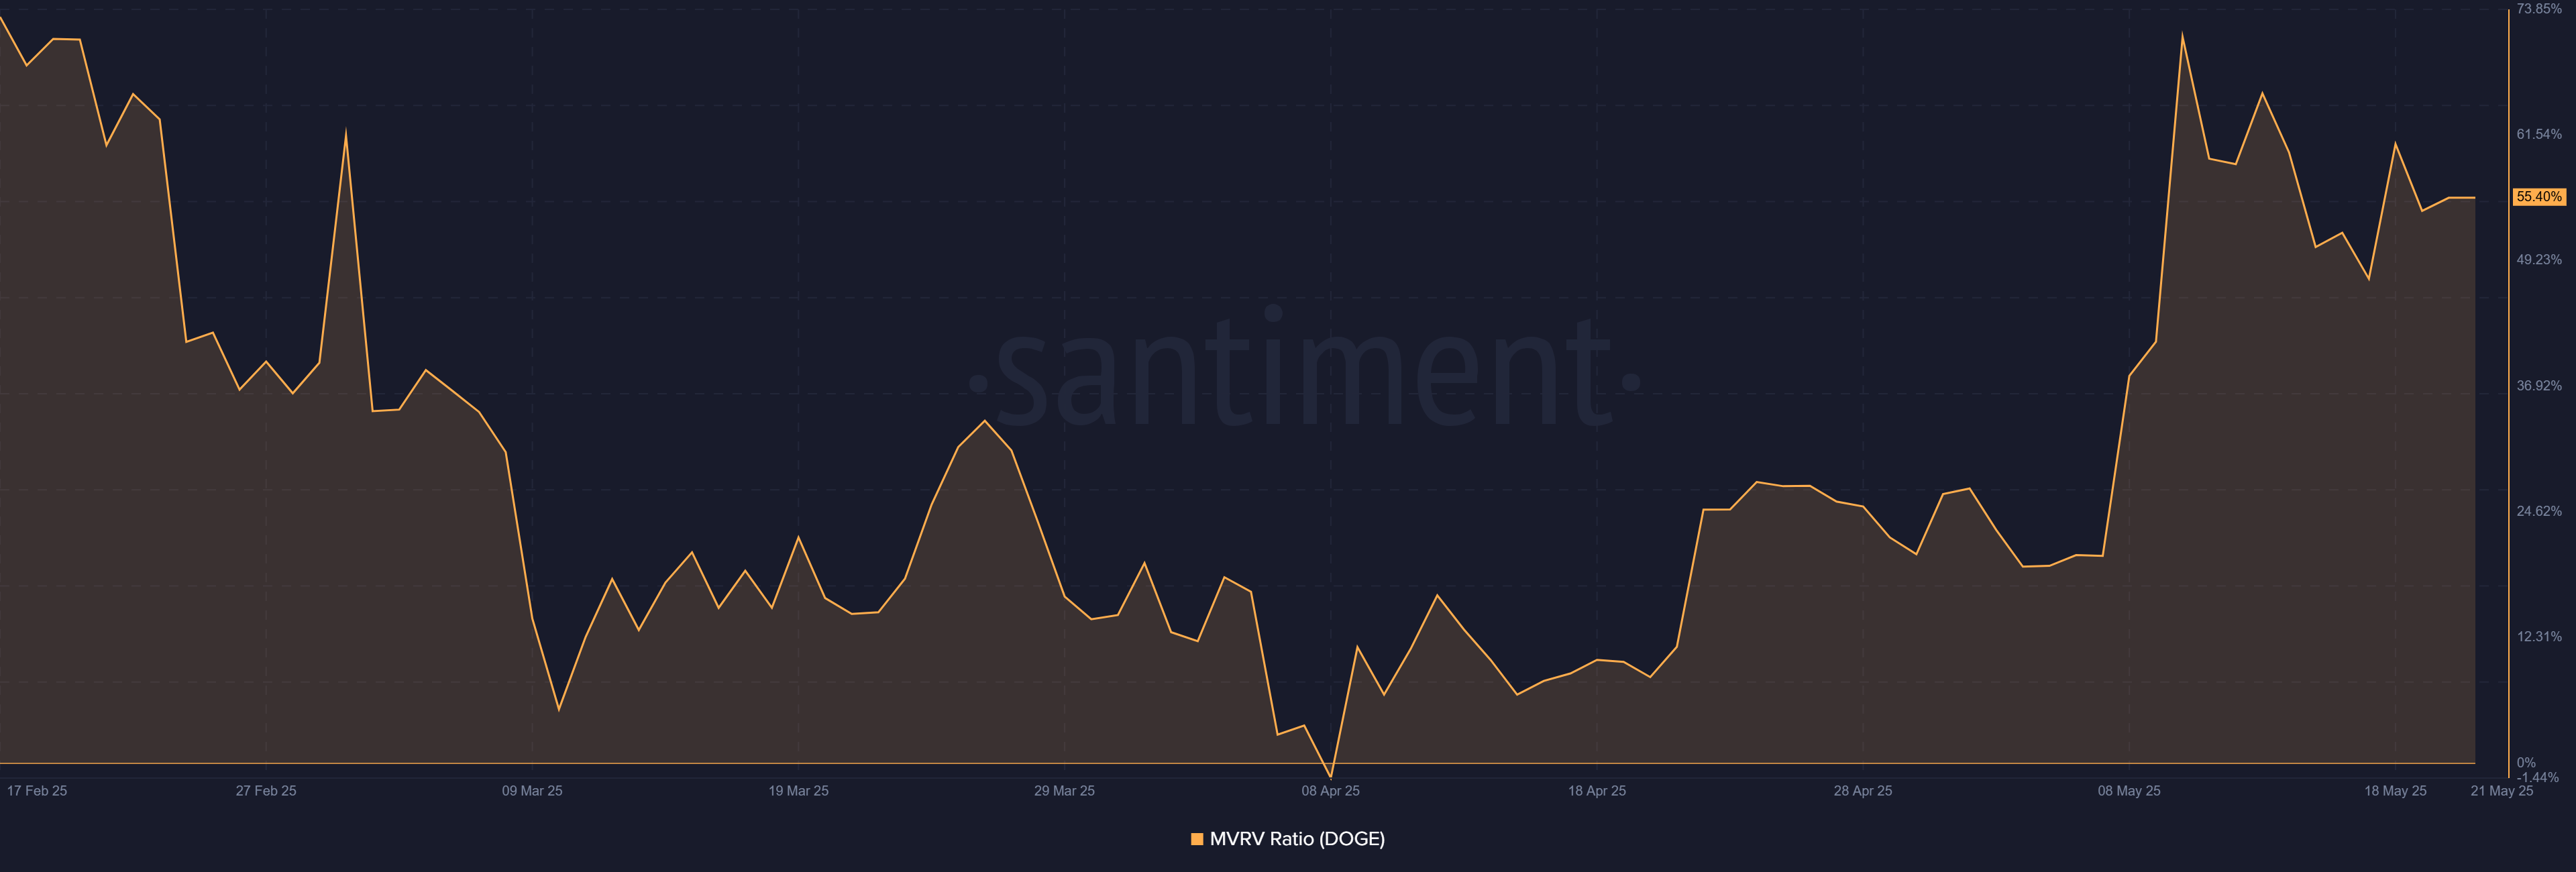Select the 17 Feb 25 date label
Image resolution: width=2576 pixels, height=872 pixels.
(37, 791)
